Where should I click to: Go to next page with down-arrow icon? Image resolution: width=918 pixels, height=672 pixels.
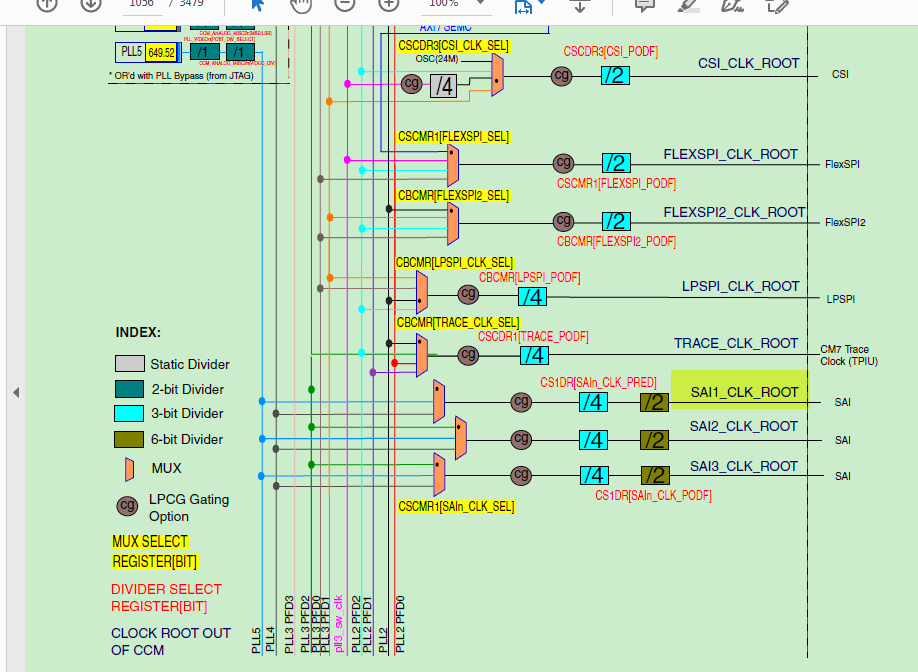tap(91, 4)
